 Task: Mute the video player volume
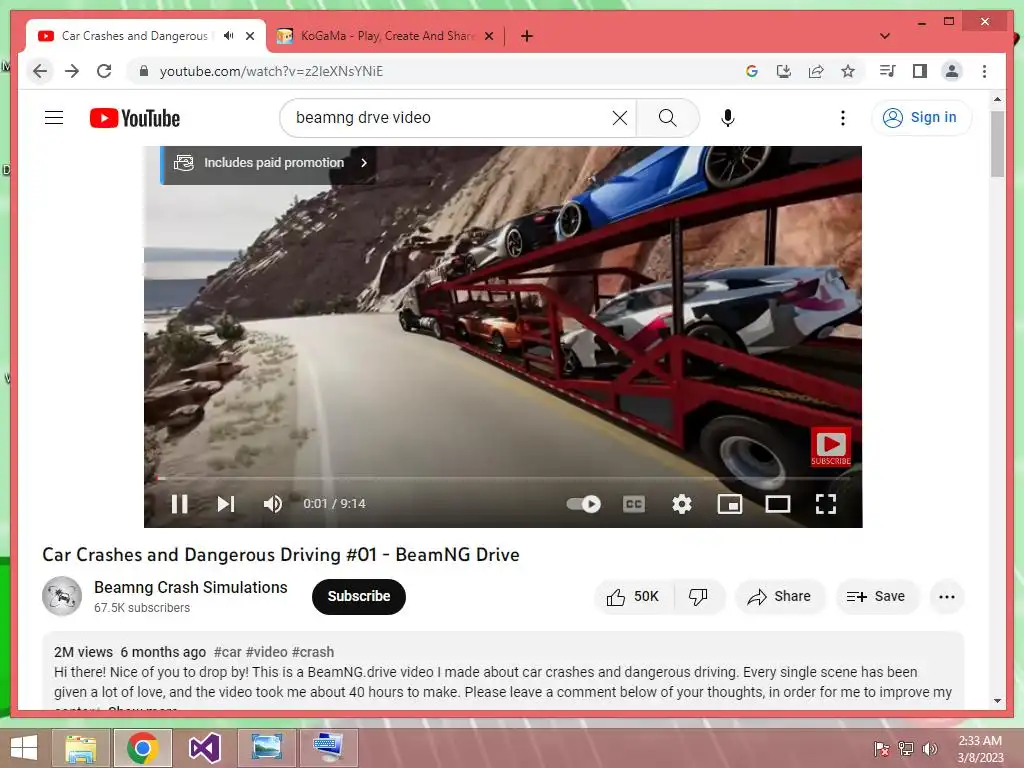coord(273,504)
